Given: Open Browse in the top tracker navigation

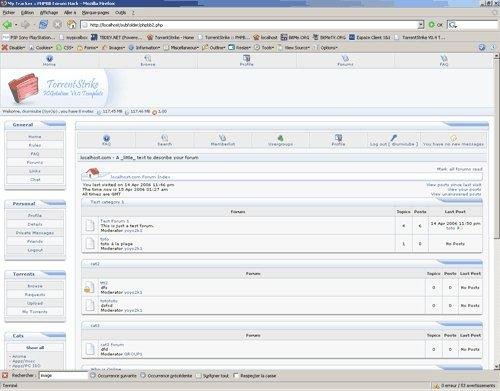Looking at the screenshot, I should (x=148, y=60).
